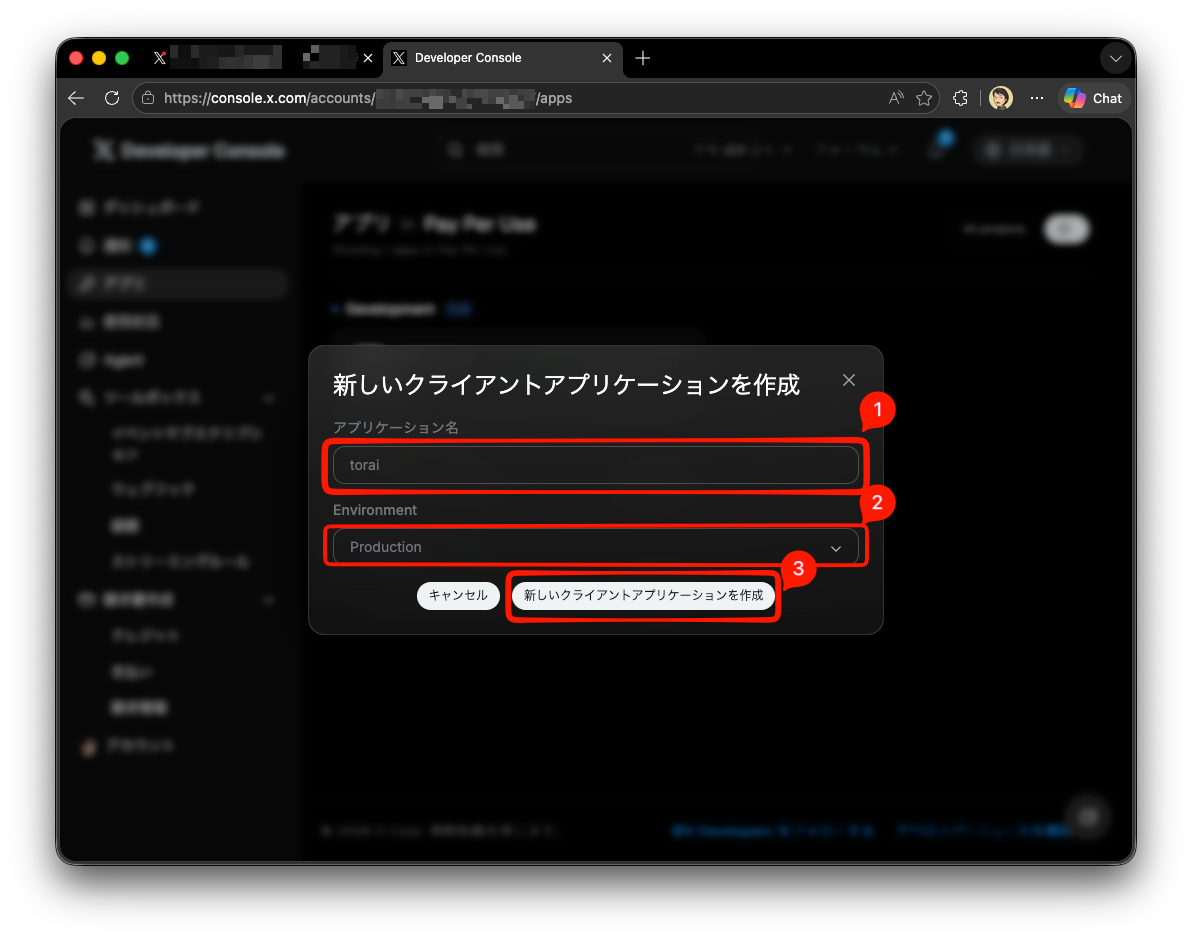Open the Copilot Chat button
Image resolution: width=1192 pixels, height=939 pixels.
pos(1093,98)
